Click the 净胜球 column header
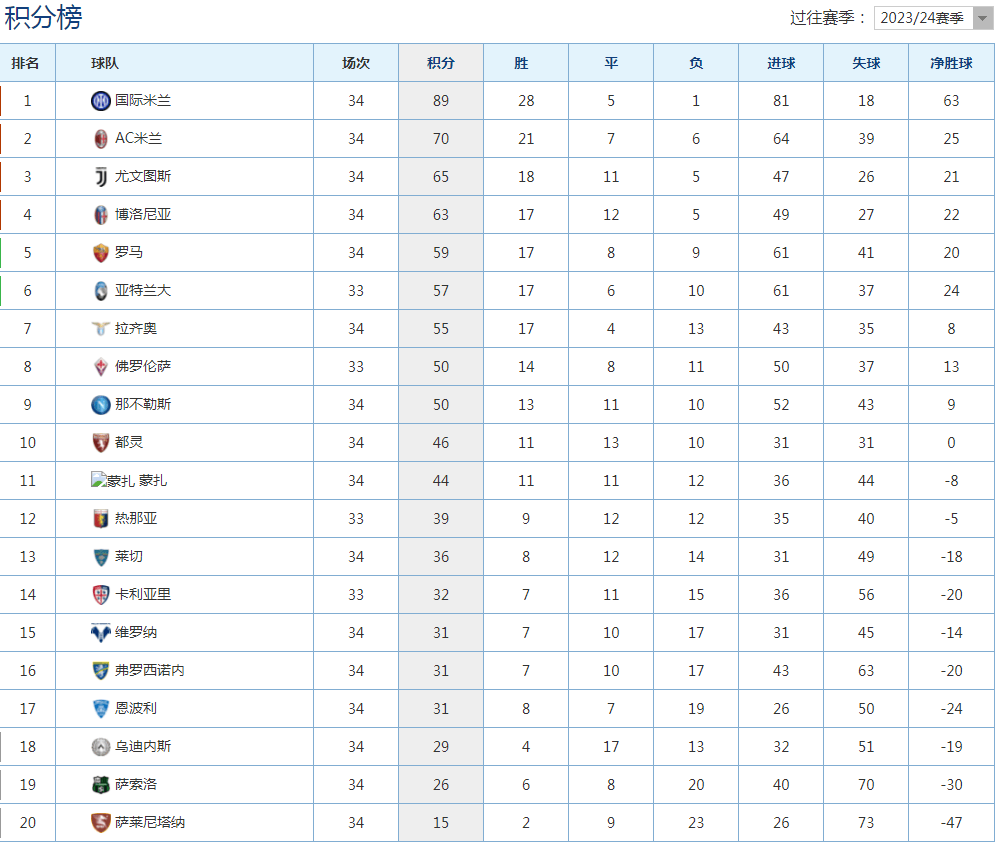 951,63
